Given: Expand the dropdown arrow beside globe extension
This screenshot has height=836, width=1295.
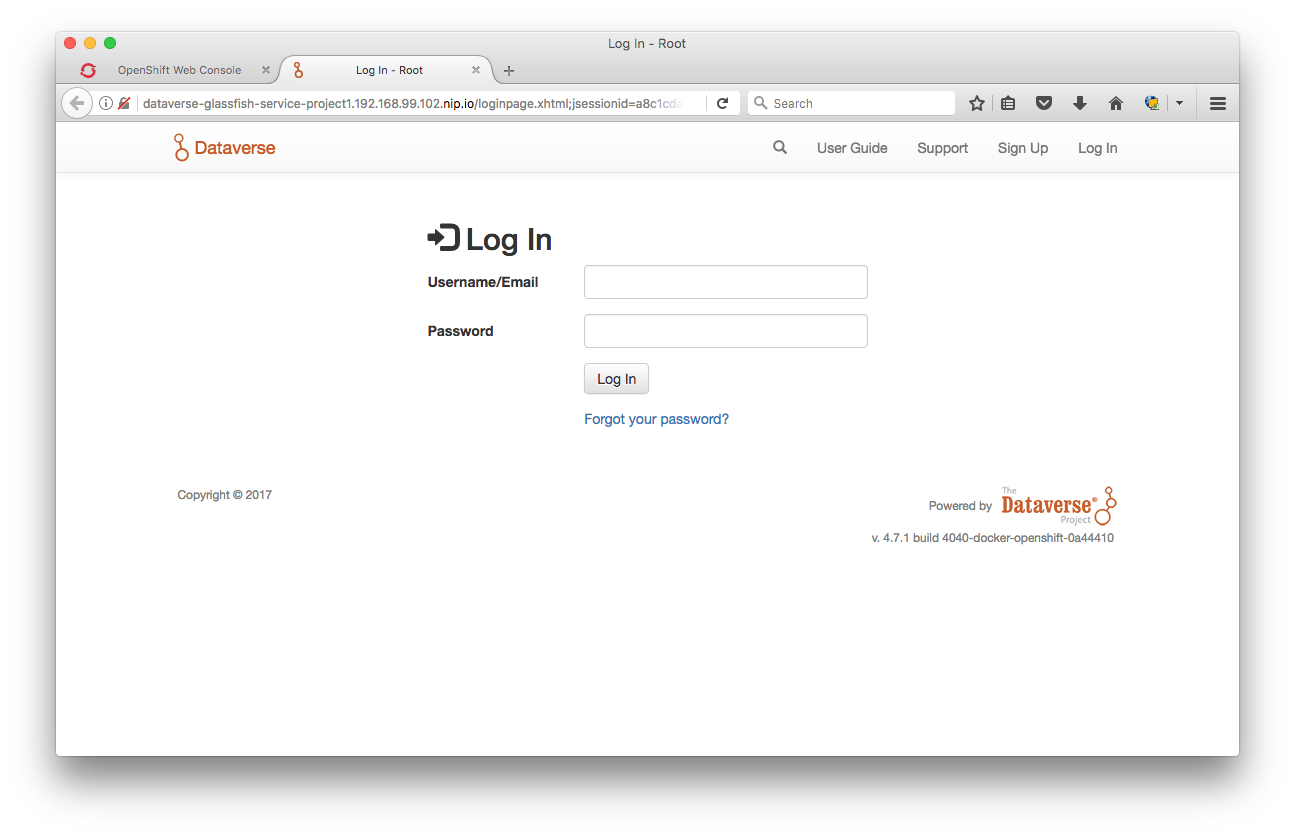Looking at the screenshot, I should pyautogui.click(x=1179, y=103).
